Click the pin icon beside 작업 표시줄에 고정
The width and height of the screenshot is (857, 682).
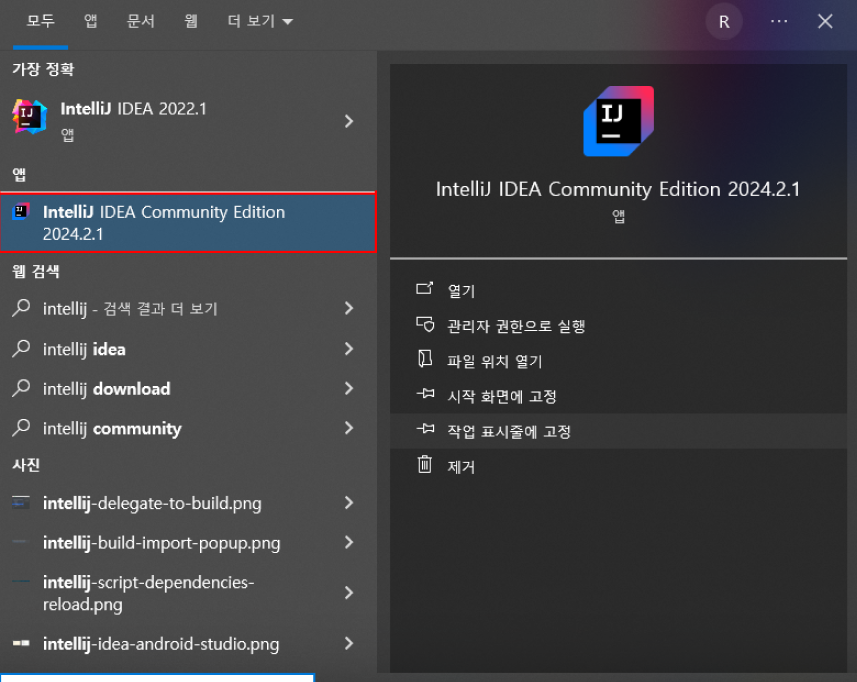click(x=425, y=429)
